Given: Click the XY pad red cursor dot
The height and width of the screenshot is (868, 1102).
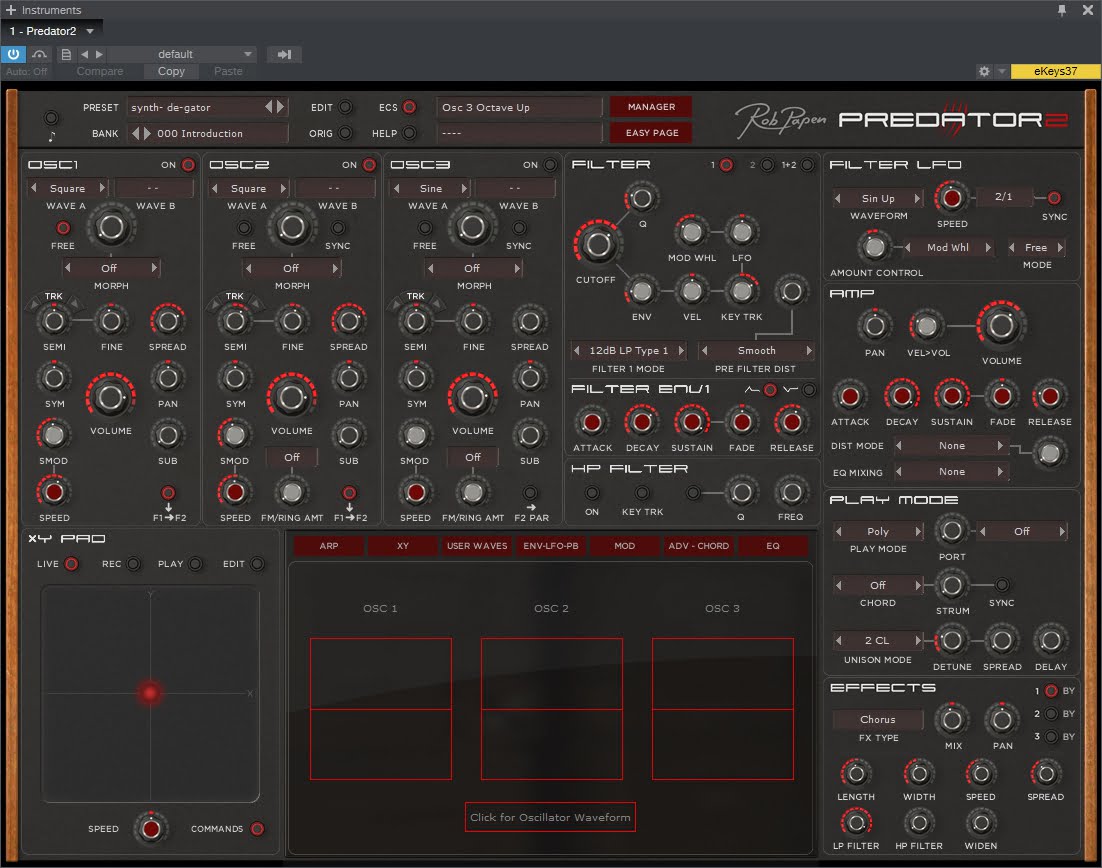Looking at the screenshot, I should 150,692.
